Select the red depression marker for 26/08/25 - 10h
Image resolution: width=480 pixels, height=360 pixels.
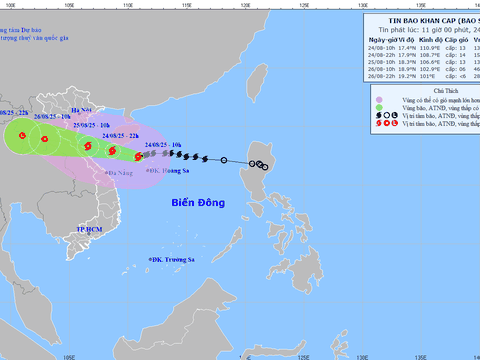pyautogui.click(x=44, y=139)
